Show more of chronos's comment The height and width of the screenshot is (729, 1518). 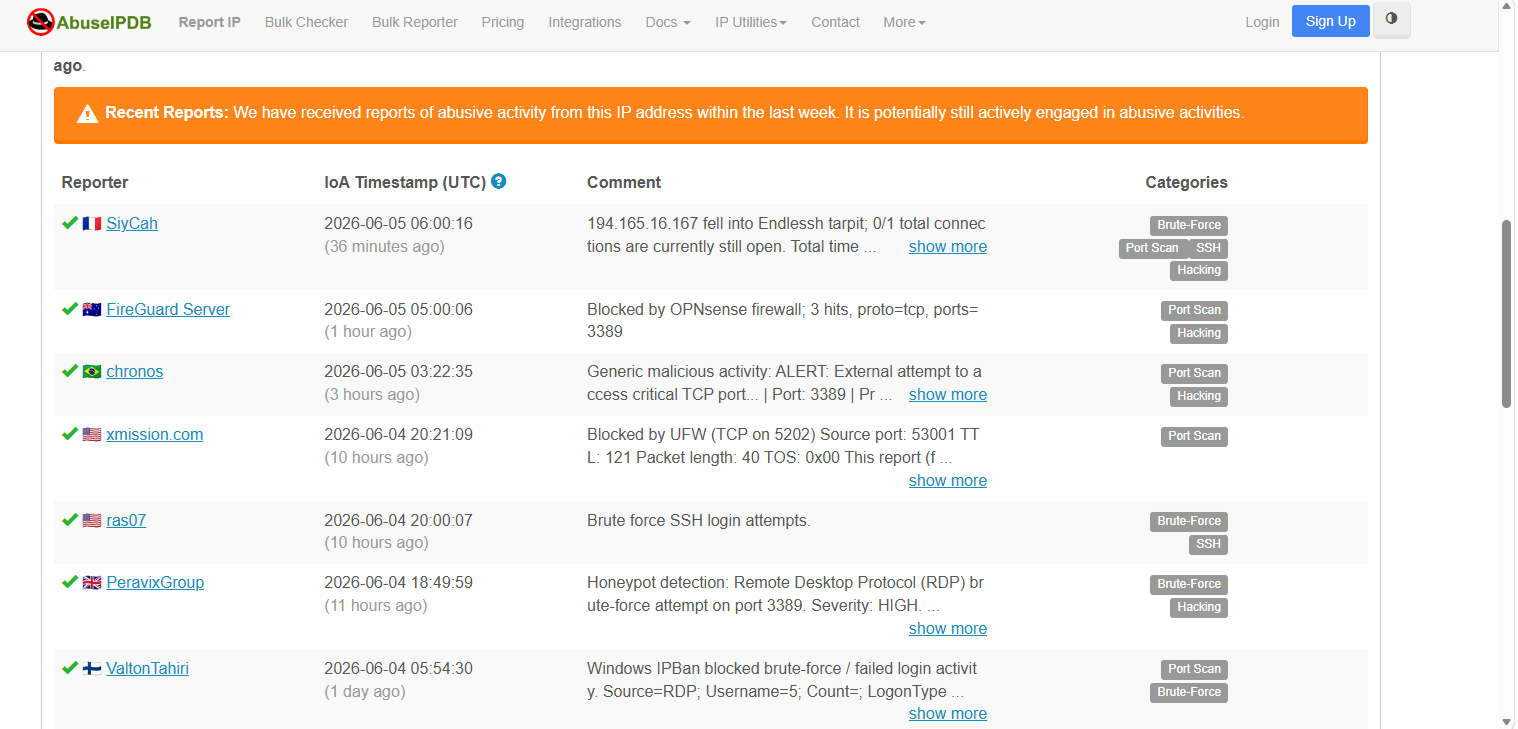pos(948,395)
